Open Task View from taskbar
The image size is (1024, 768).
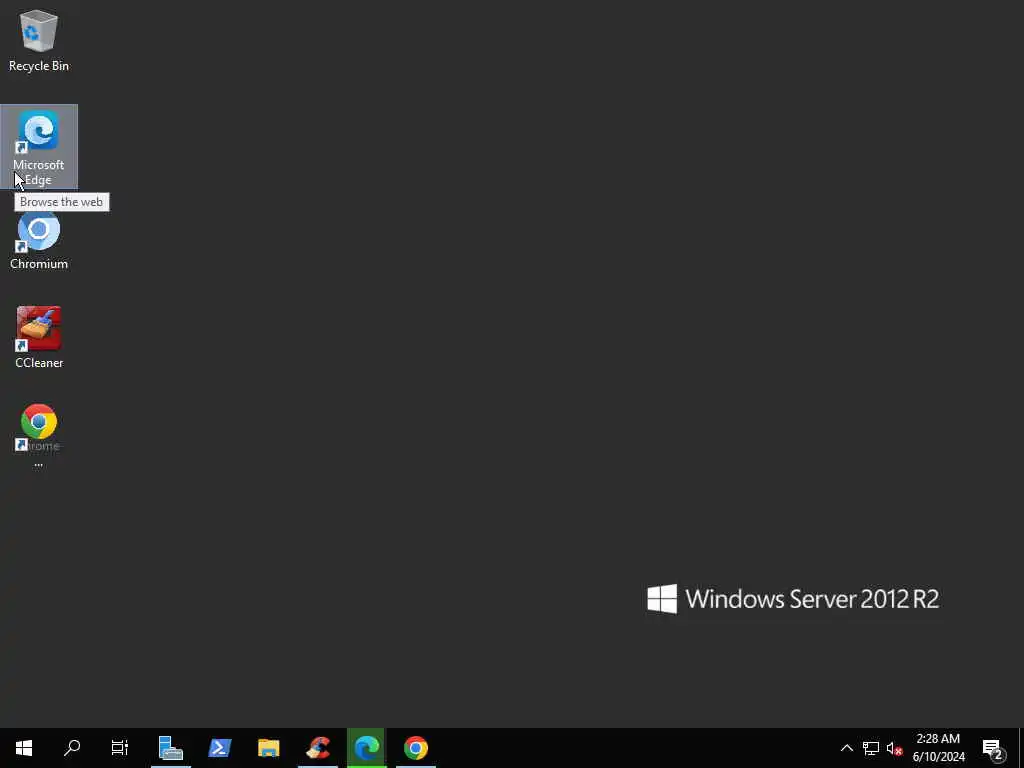120,748
